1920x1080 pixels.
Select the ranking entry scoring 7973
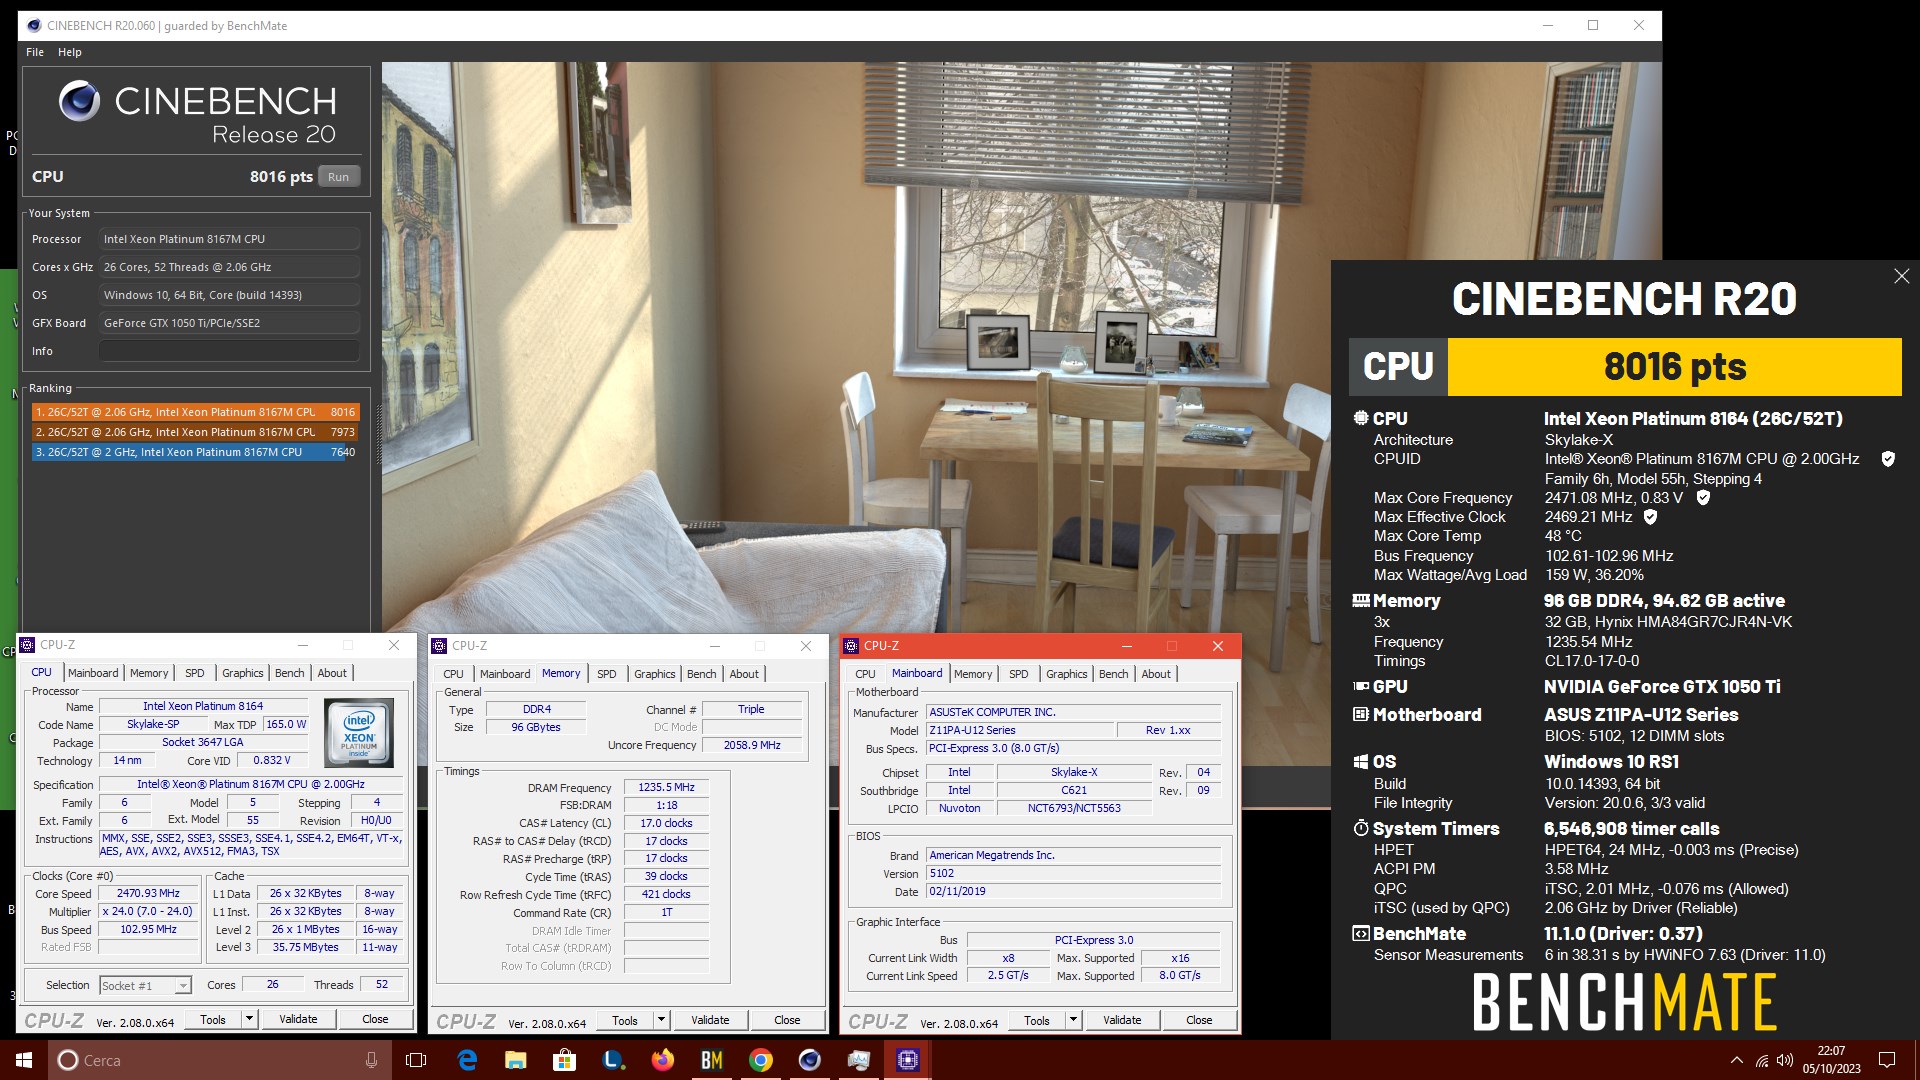click(194, 432)
